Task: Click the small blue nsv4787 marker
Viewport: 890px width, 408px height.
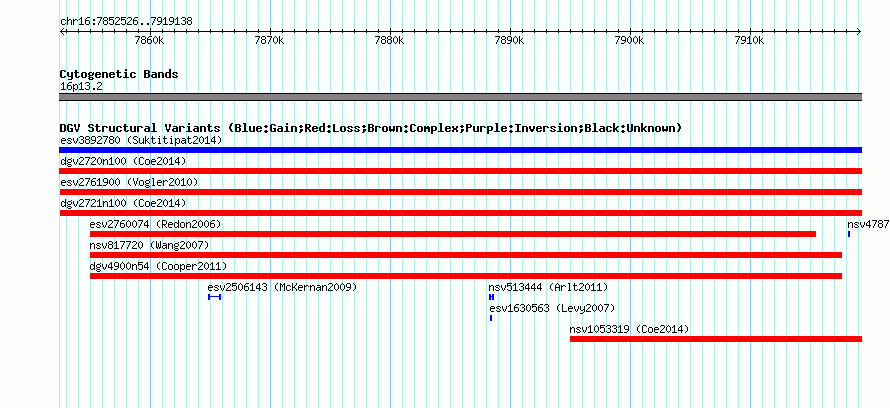Action: pyautogui.click(x=849, y=234)
